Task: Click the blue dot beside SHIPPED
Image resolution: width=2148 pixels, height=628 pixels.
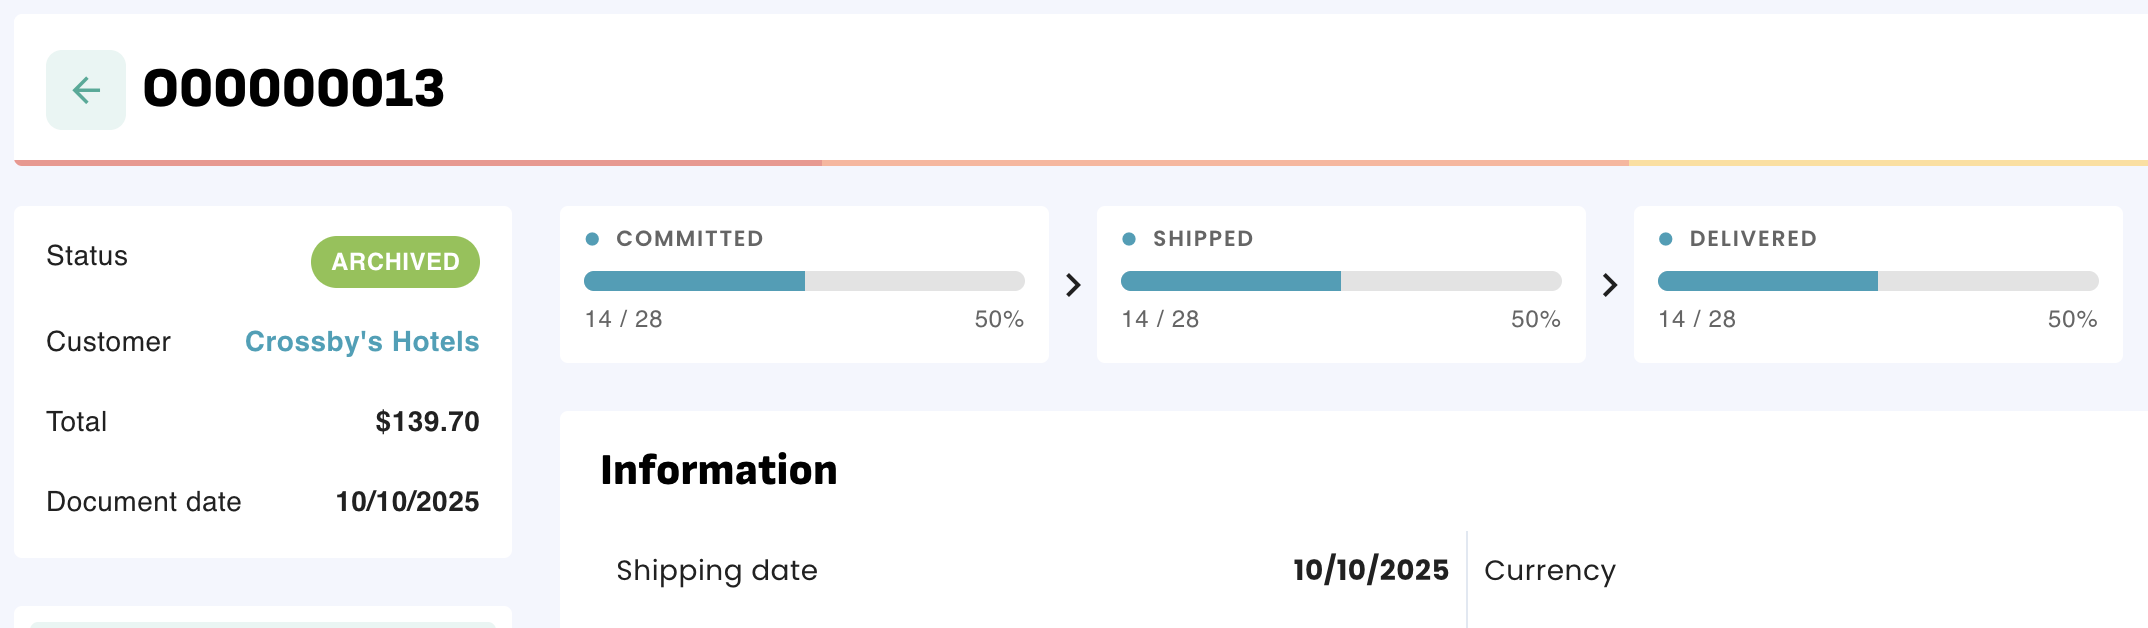Action: (1129, 239)
